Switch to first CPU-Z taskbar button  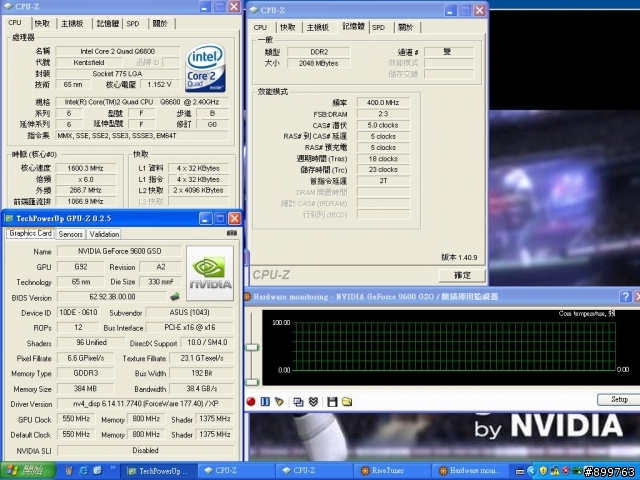click(236, 471)
